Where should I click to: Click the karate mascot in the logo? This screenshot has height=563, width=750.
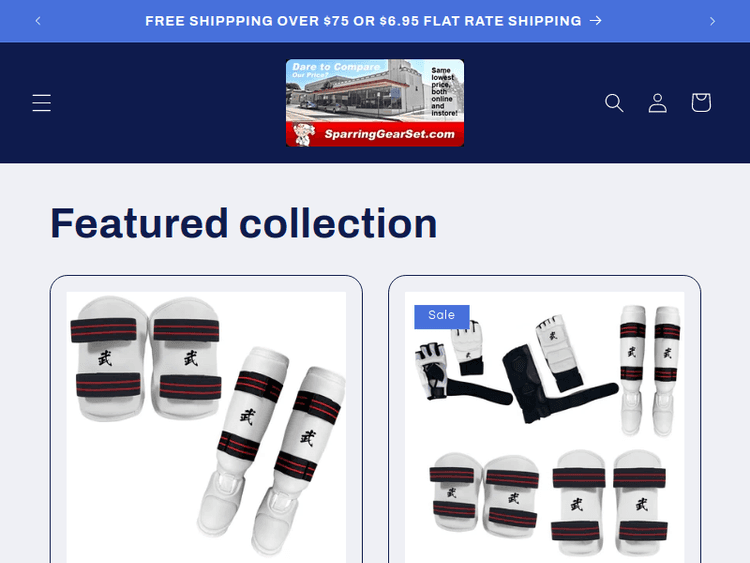(302, 134)
